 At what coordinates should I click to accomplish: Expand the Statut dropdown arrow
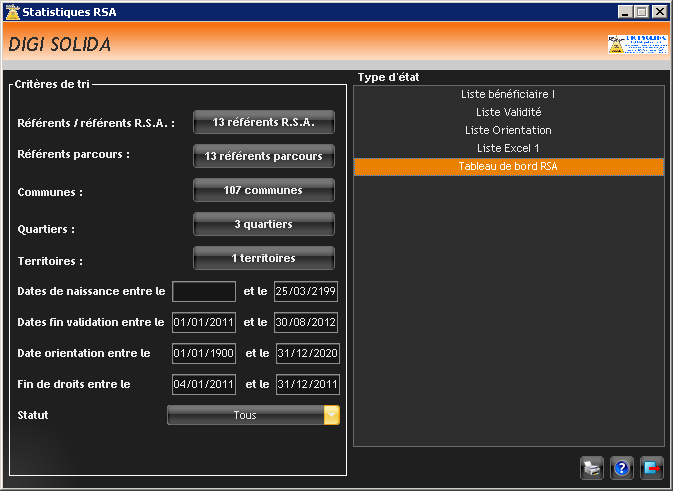pyautogui.click(x=331, y=415)
